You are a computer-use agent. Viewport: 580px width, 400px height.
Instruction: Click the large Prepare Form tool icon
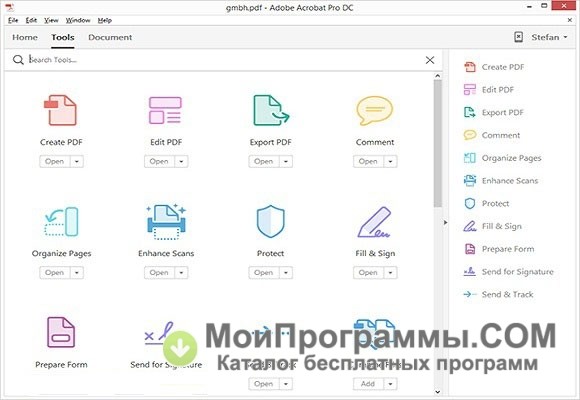[x=61, y=332]
